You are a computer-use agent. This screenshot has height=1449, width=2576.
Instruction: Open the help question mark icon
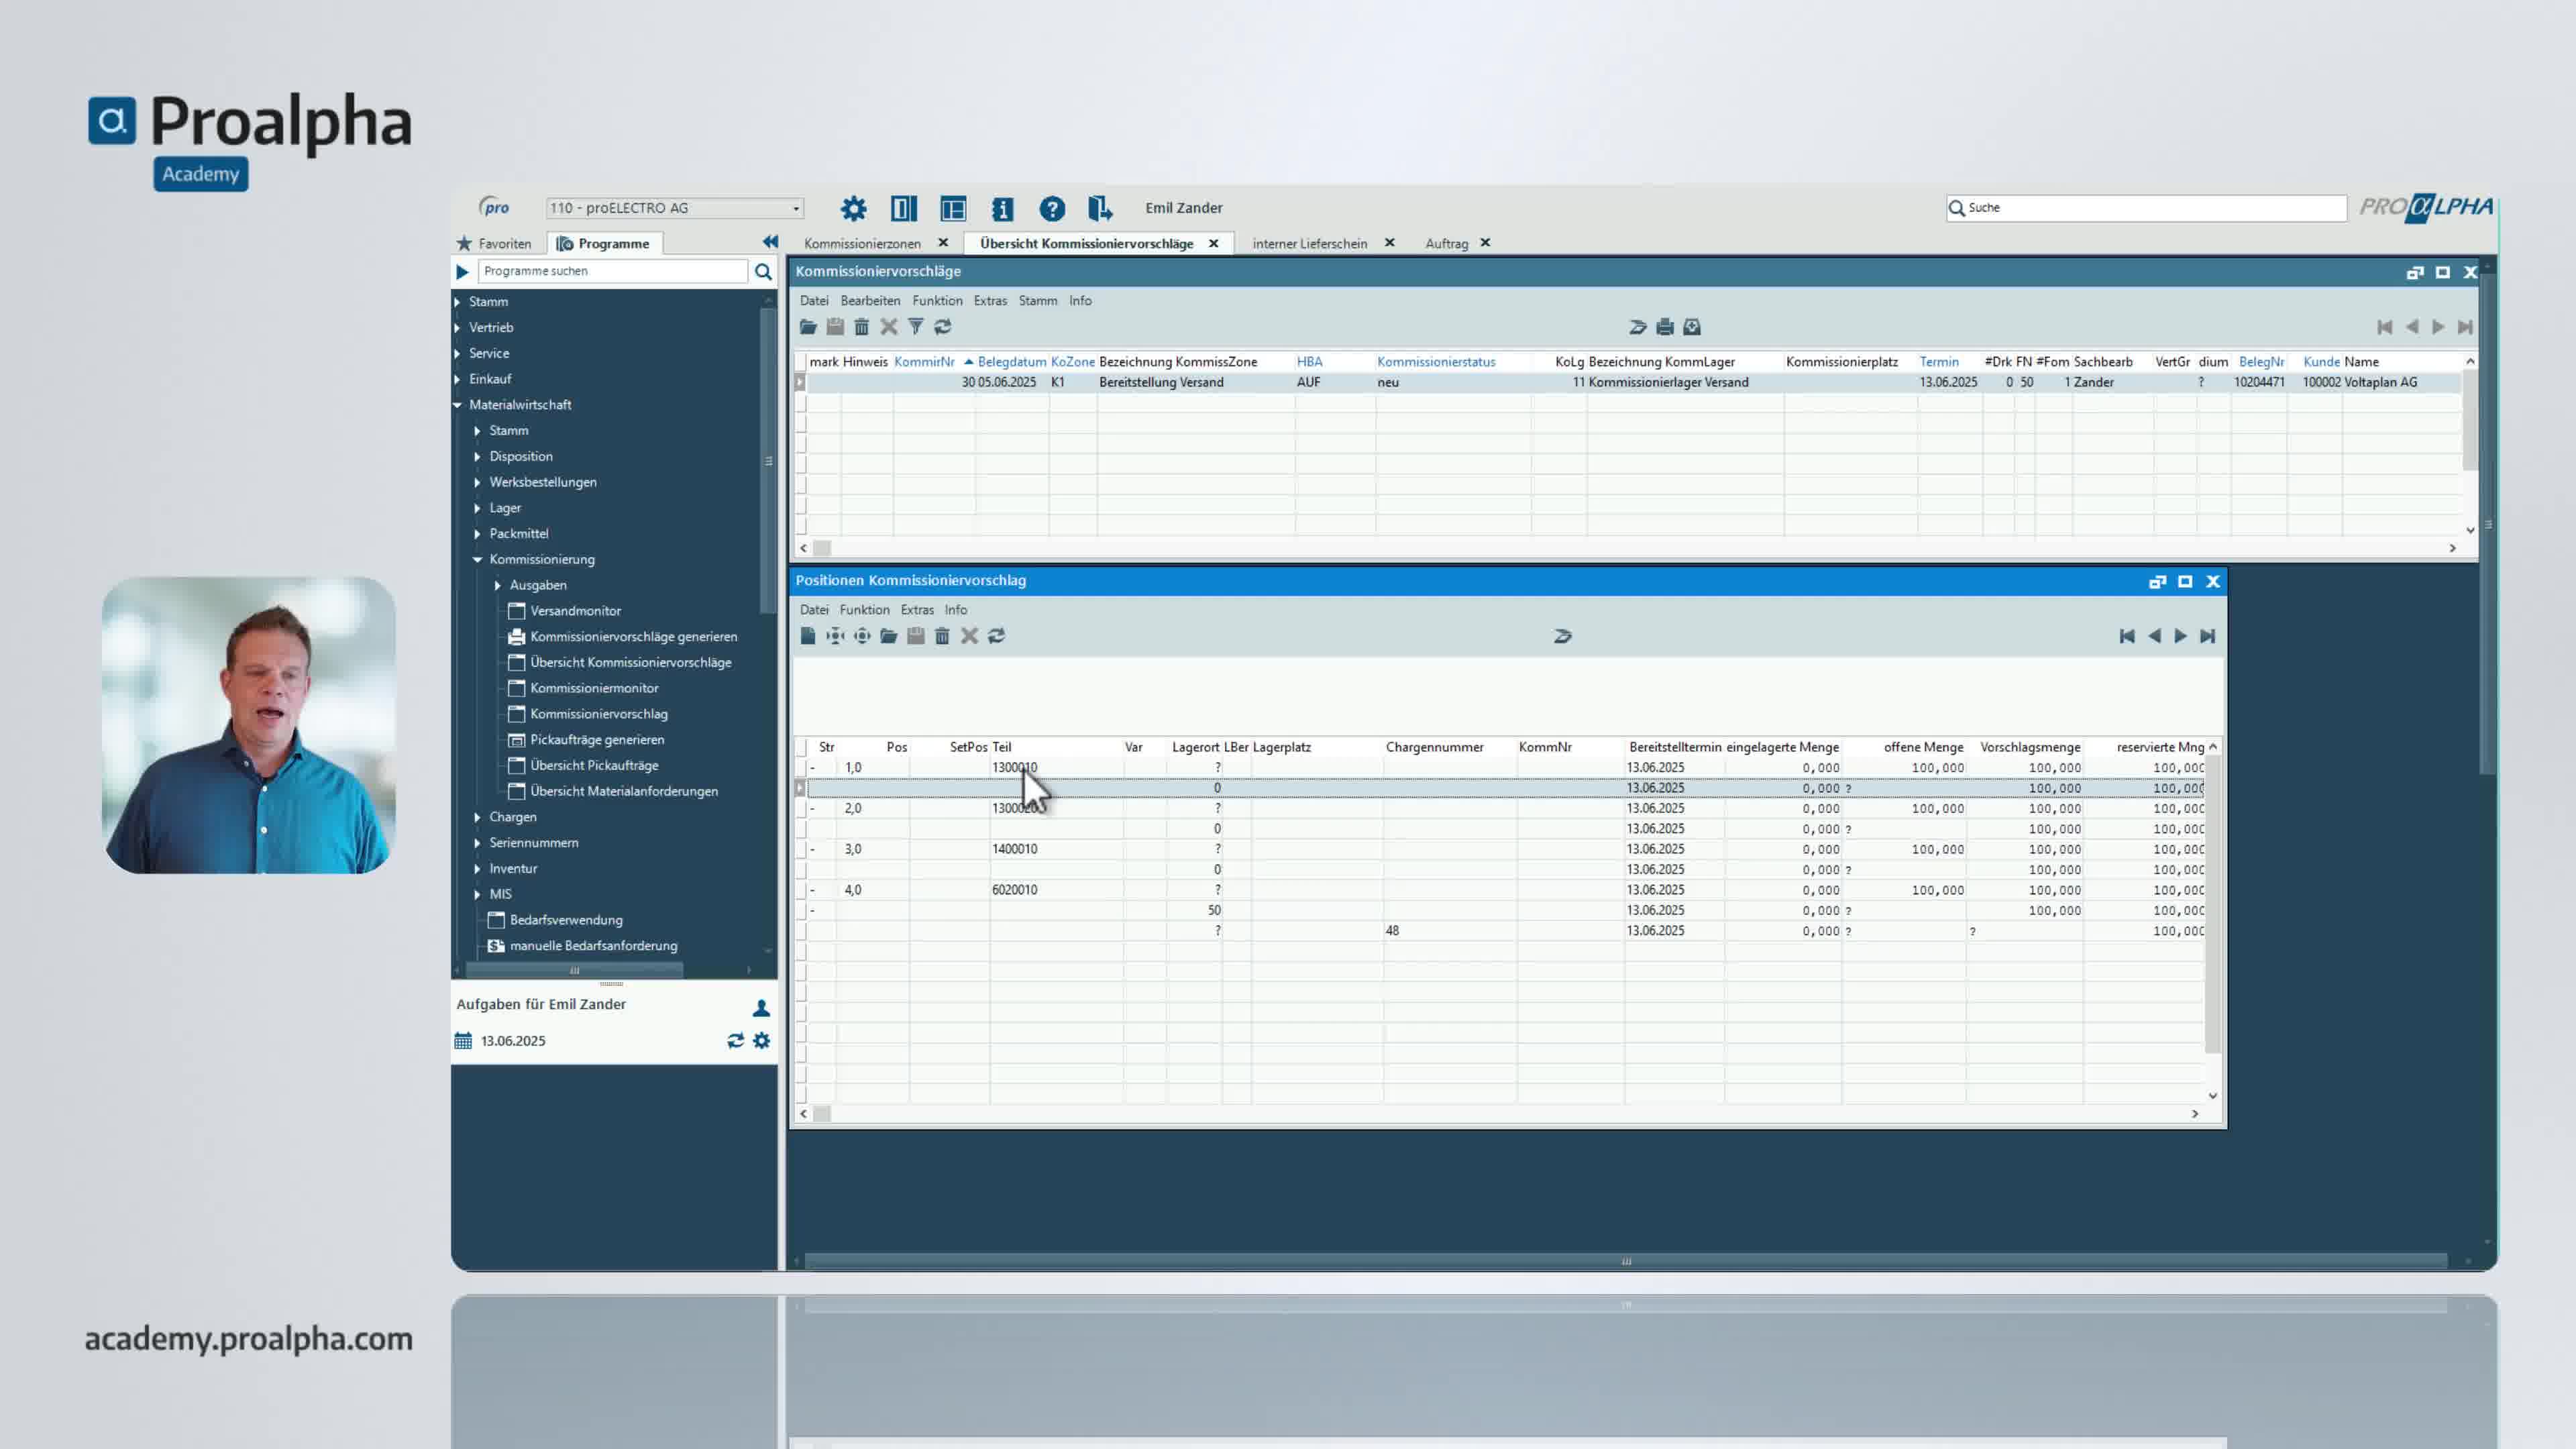(x=1051, y=208)
